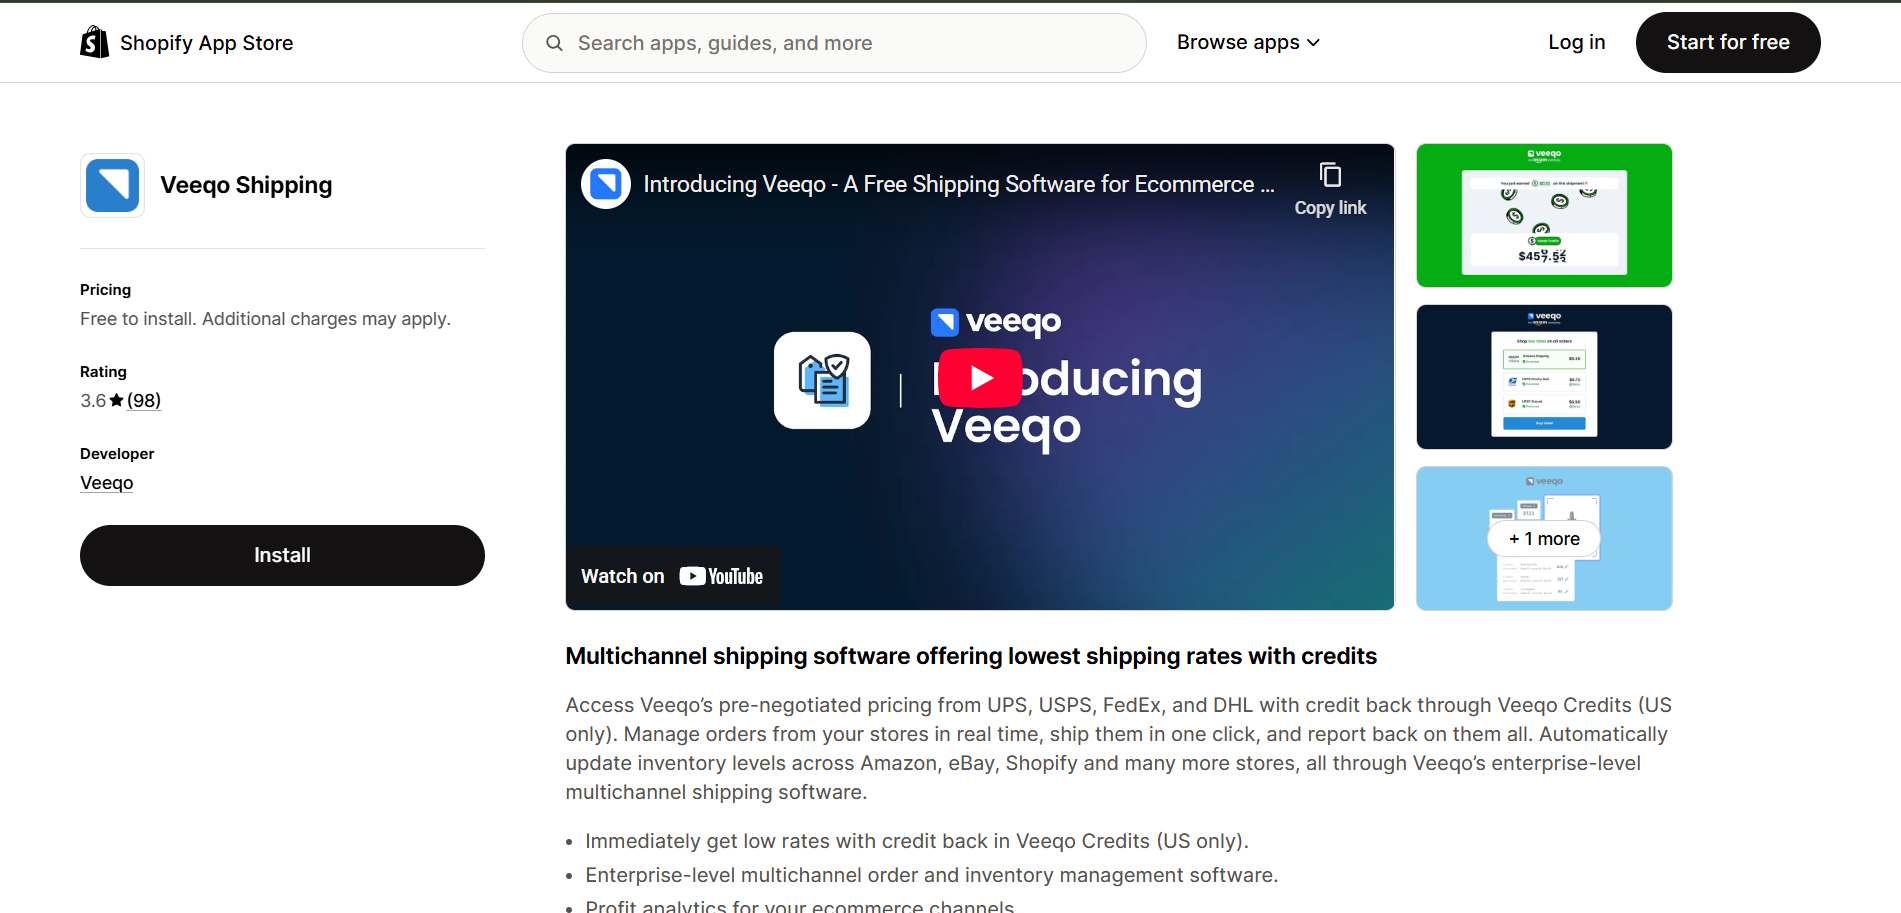The image size is (1901, 913).
Task: Click the + 1 more thumbnail button
Action: (1544, 539)
